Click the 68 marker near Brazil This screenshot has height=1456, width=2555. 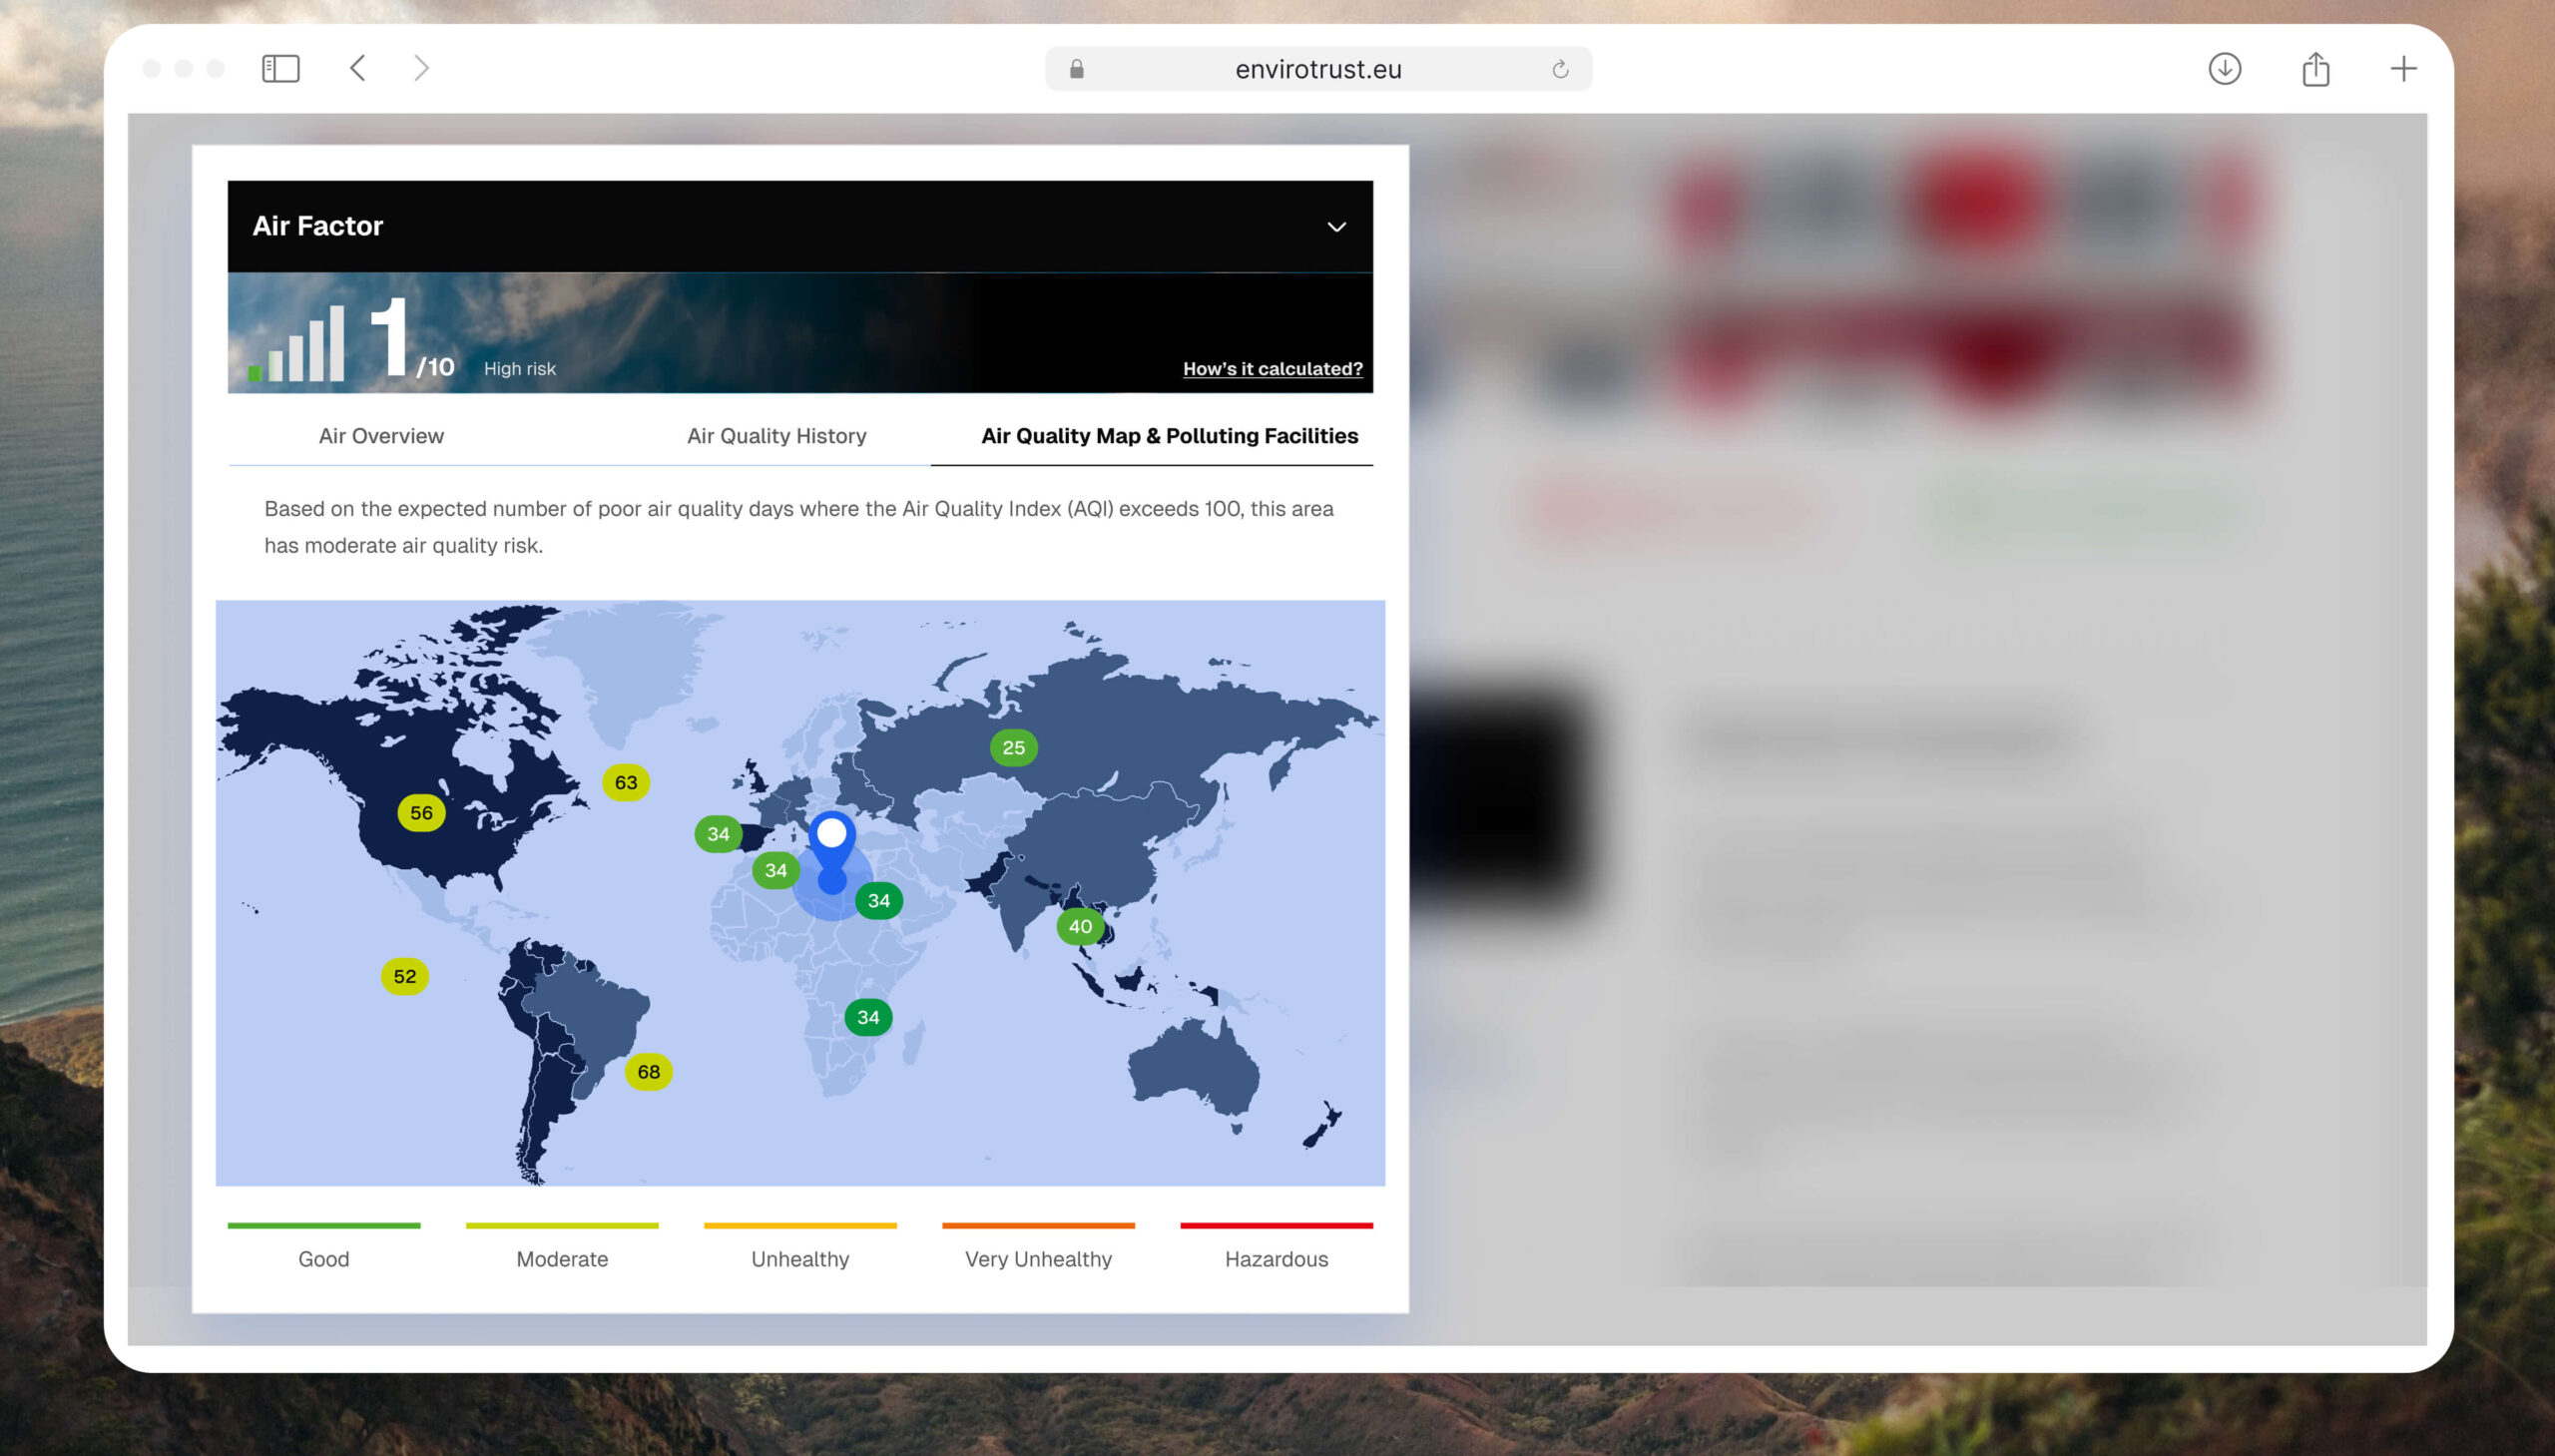click(648, 1072)
